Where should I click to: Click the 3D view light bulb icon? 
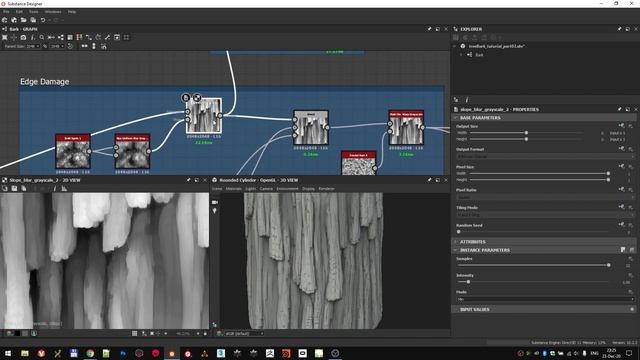[215, 211]
